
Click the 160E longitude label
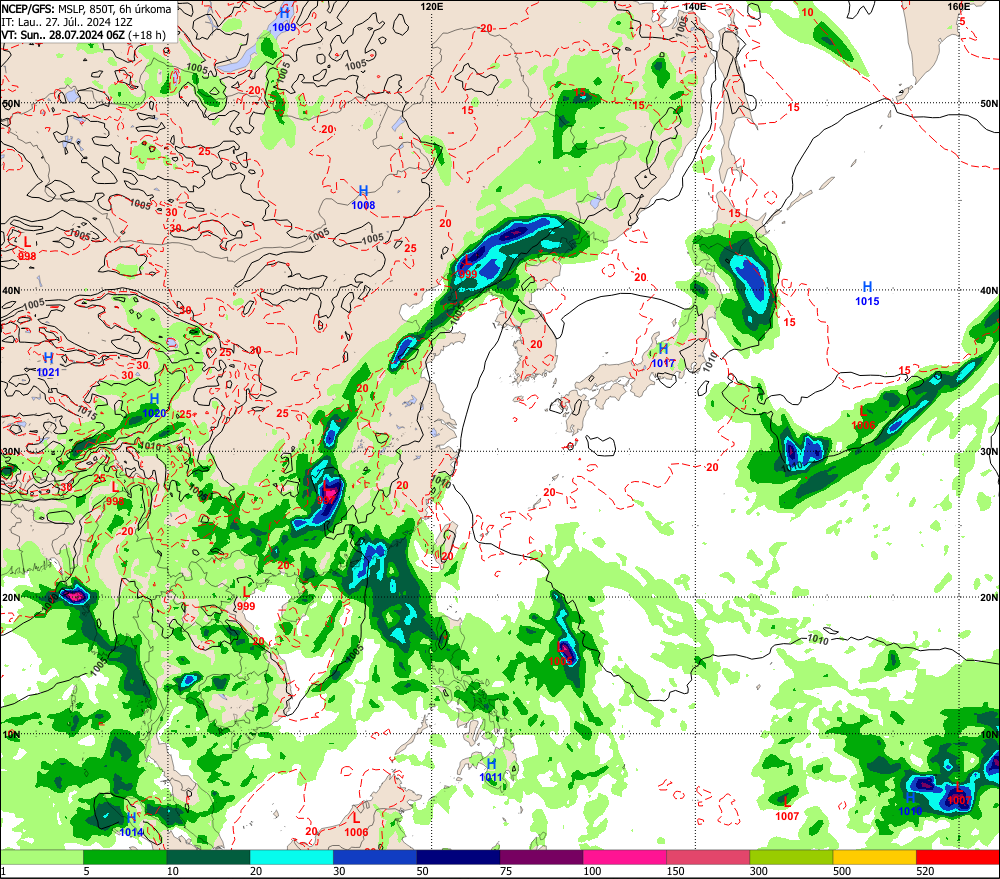pos(959,6)
